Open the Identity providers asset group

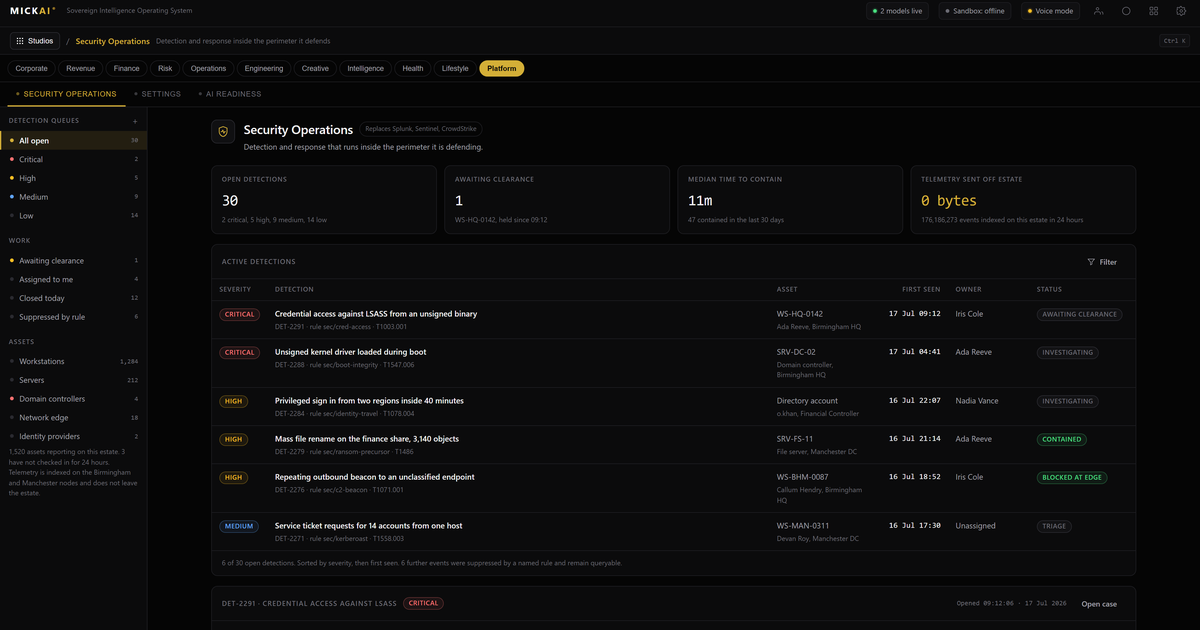pyautogui.click(x=73, y=436)
